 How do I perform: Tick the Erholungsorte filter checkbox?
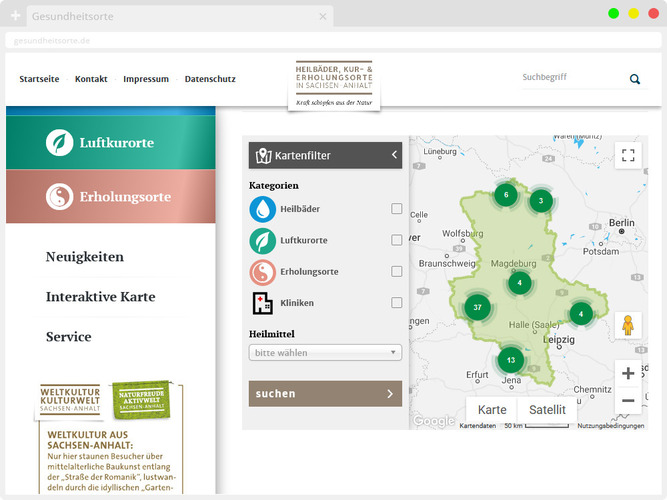[x=397, y=271]
